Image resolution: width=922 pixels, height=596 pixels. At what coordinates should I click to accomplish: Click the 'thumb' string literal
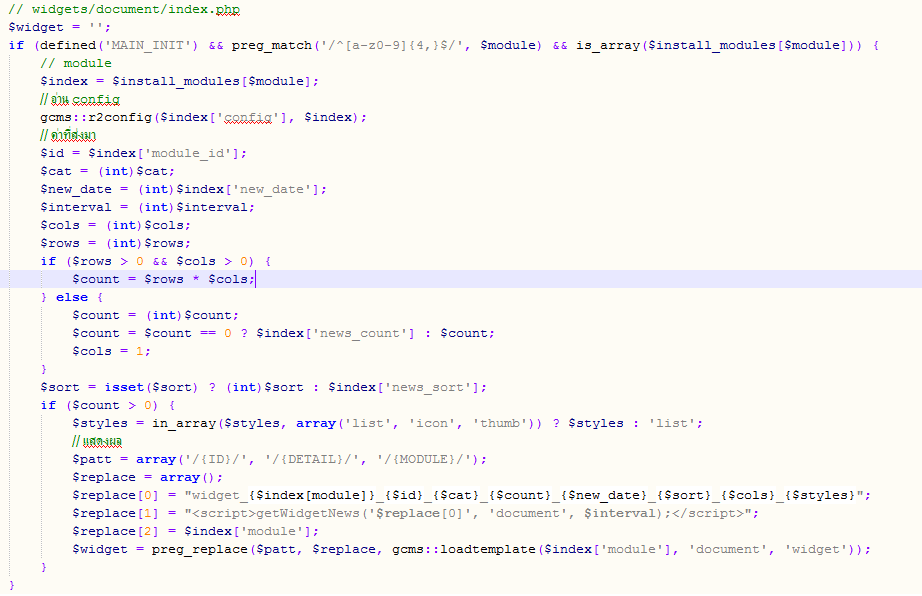(500, 423)
